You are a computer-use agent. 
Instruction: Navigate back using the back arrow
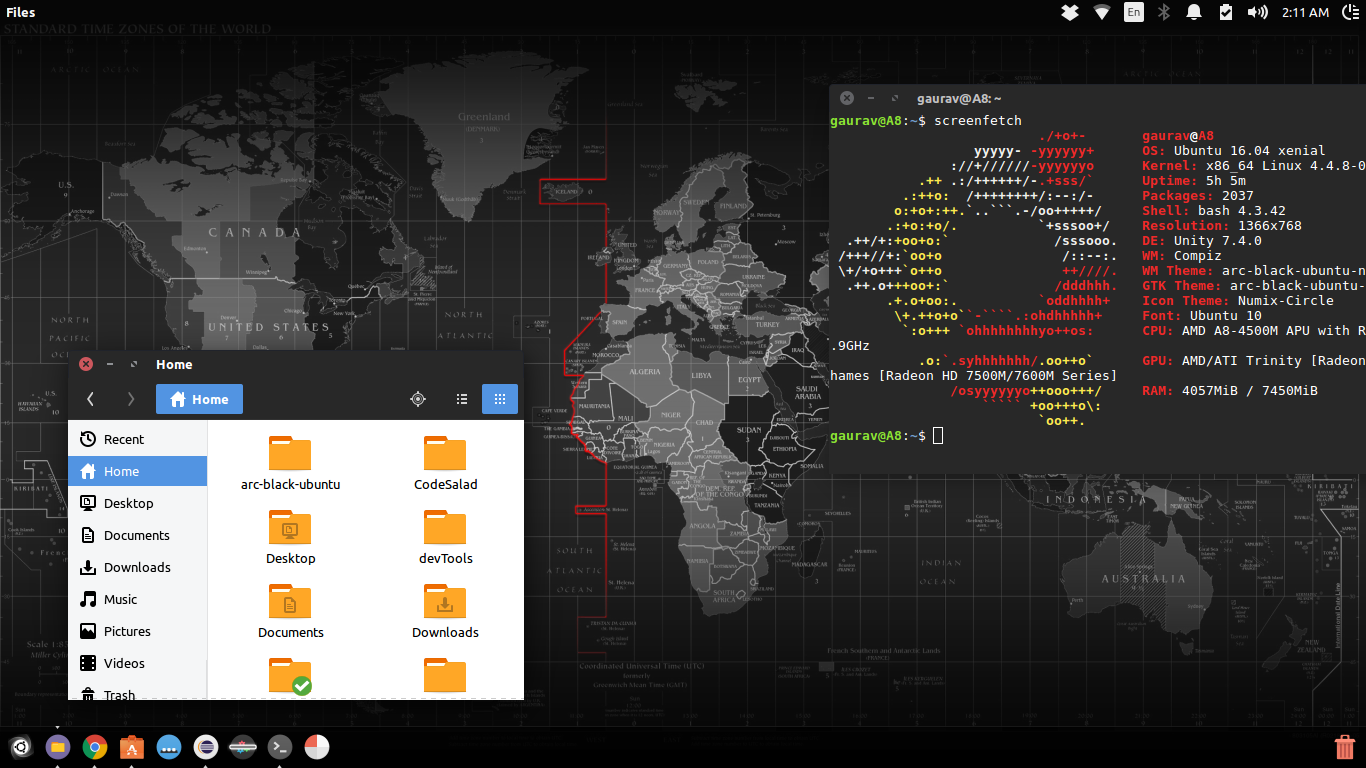click(90, 398)
